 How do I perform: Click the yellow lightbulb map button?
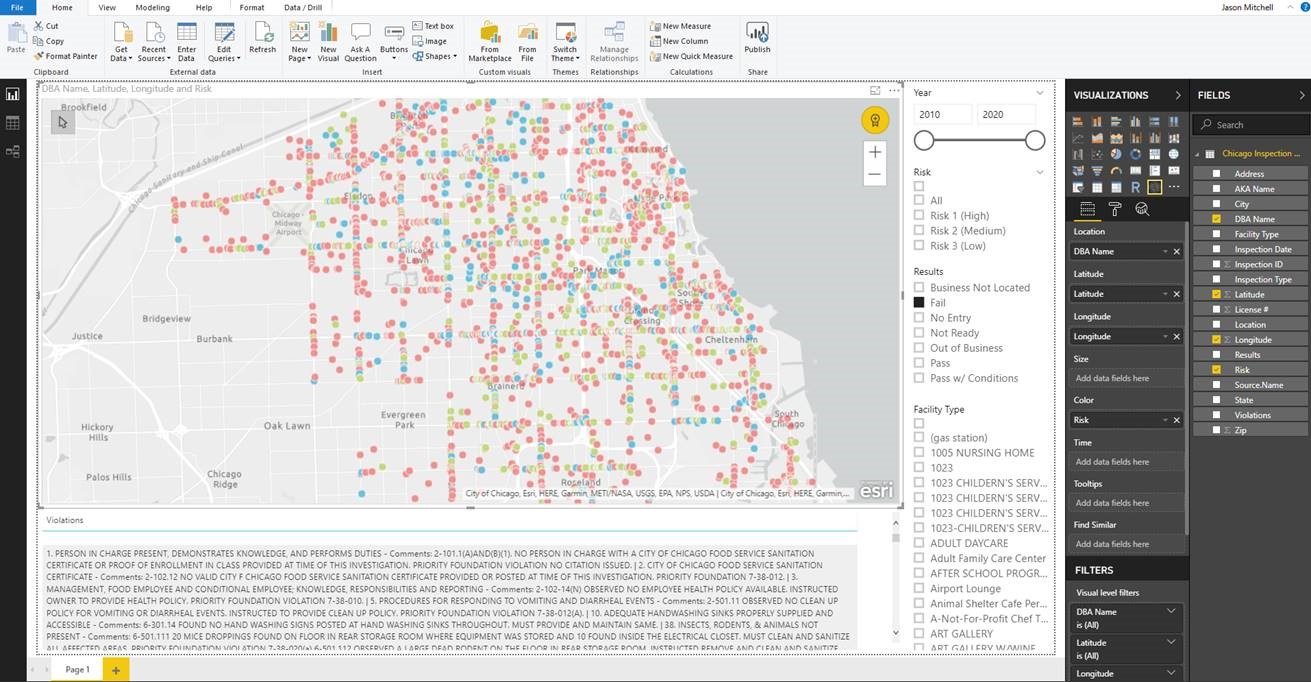(x=875, y=121)
